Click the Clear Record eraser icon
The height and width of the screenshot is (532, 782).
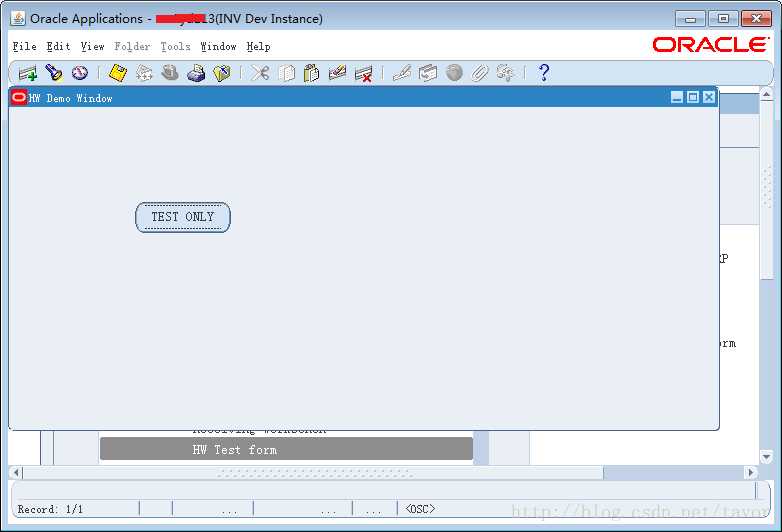click(x=338, y=73)
